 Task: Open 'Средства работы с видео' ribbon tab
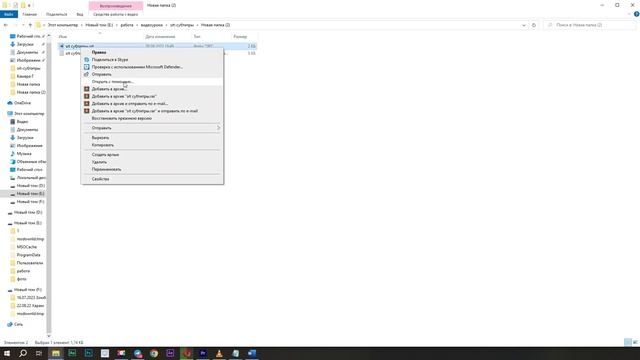coord(116,14)
